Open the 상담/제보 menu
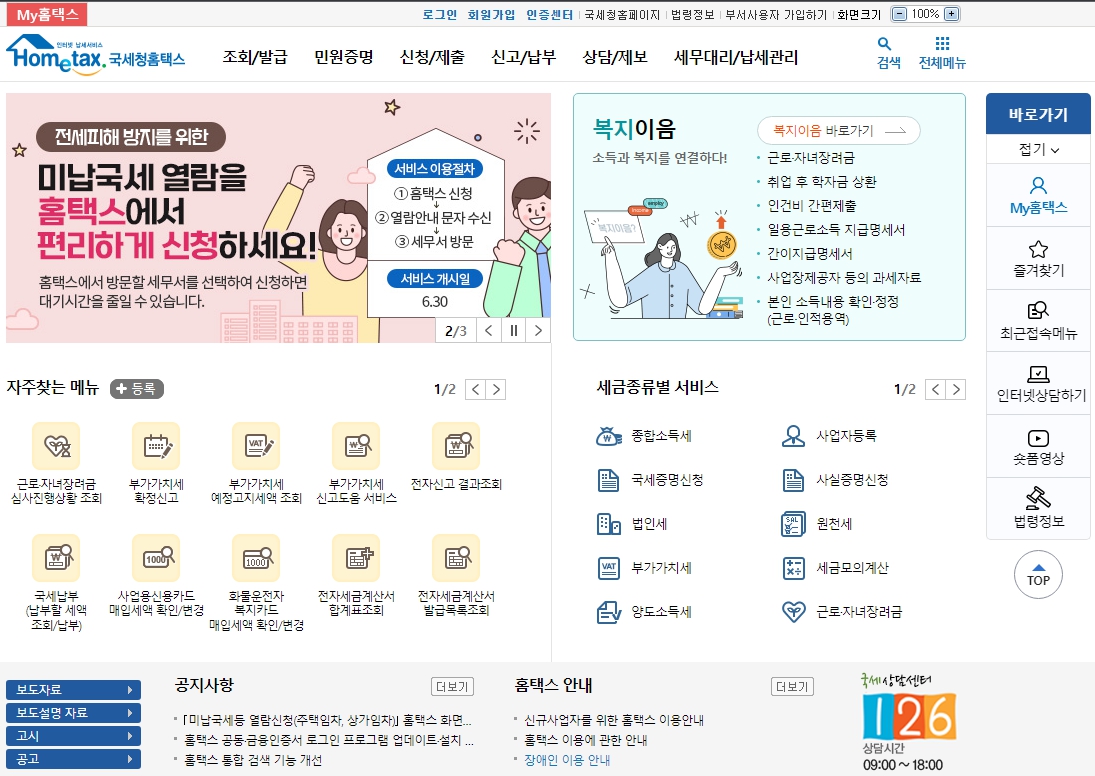 pyautogui.click(x=615, y=57)
